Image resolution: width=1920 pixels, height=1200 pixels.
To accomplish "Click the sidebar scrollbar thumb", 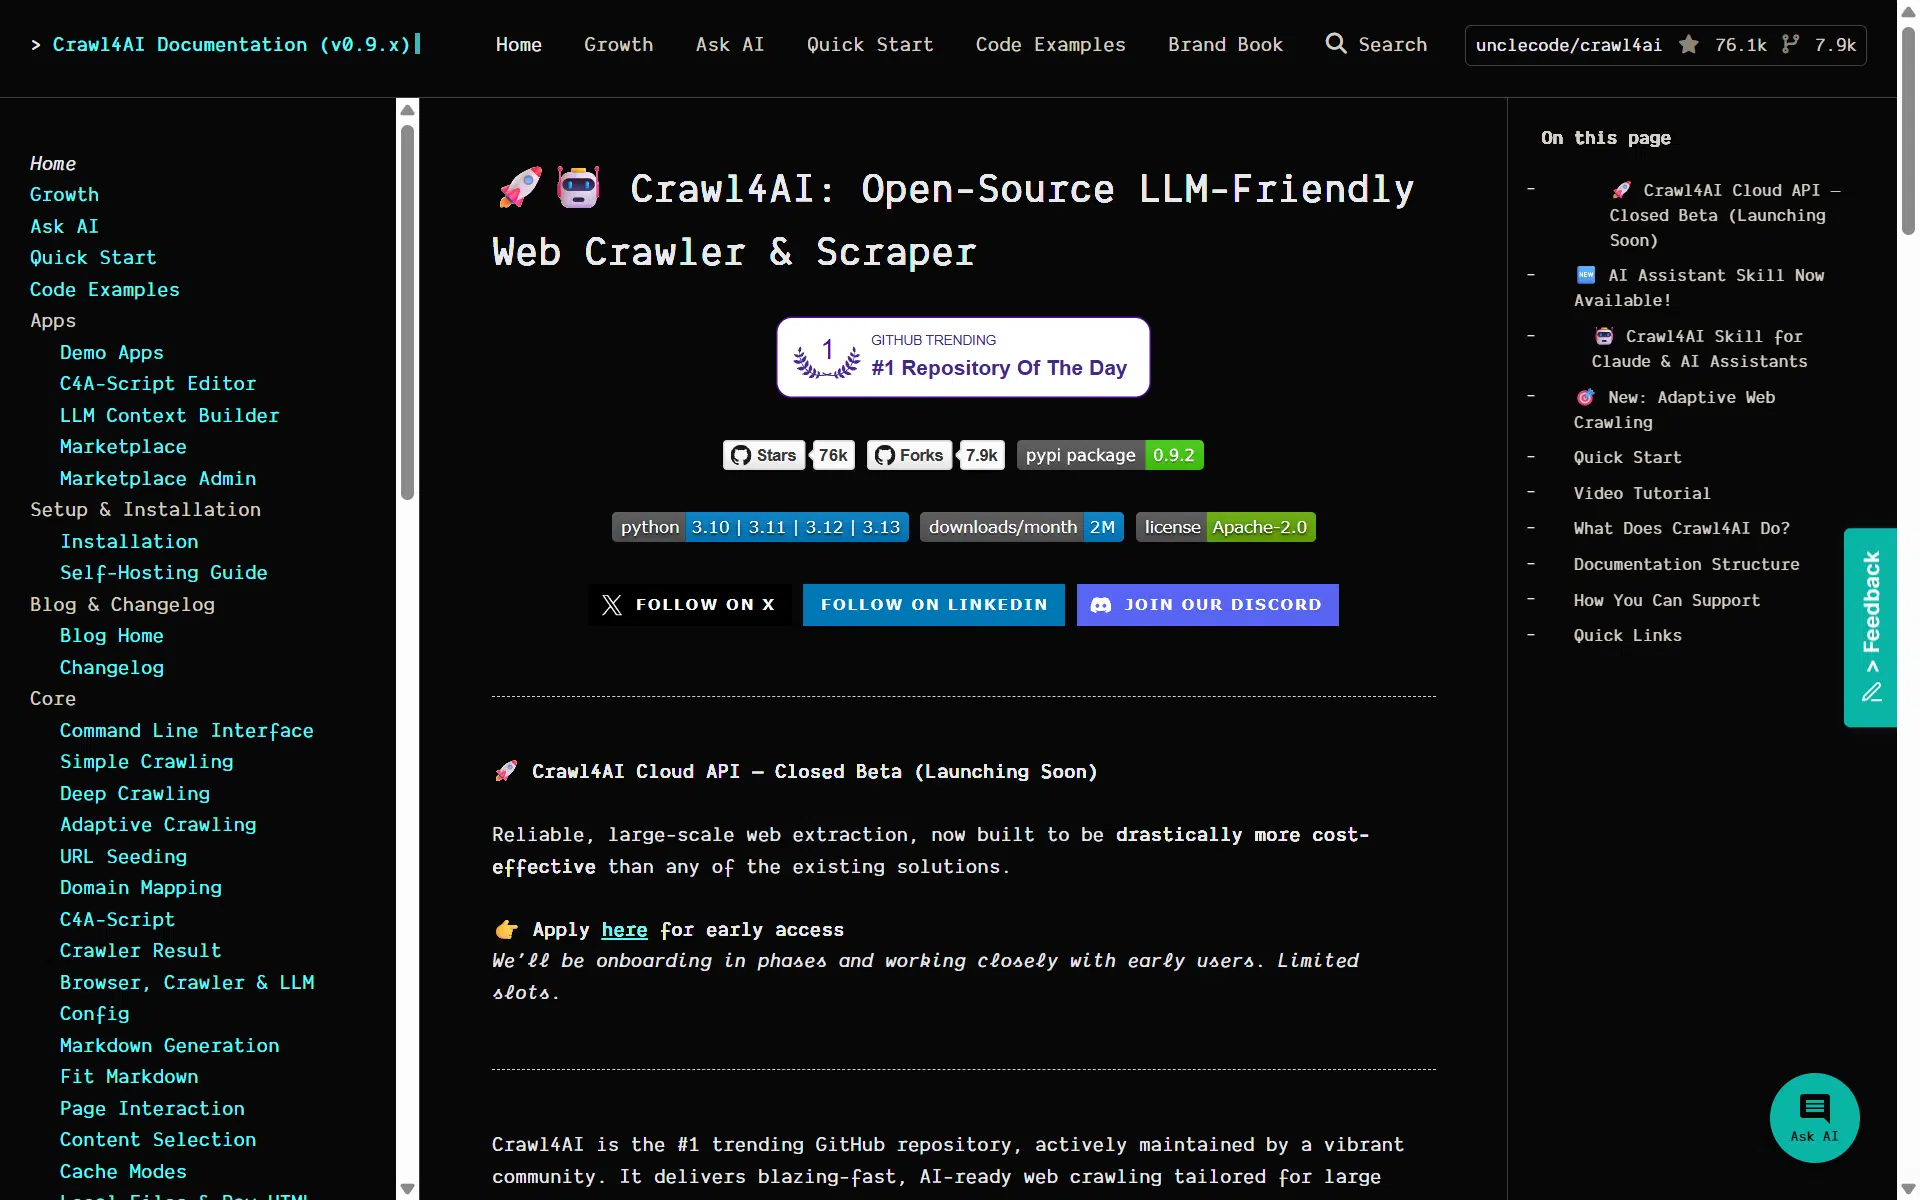I will pos(407,311).
